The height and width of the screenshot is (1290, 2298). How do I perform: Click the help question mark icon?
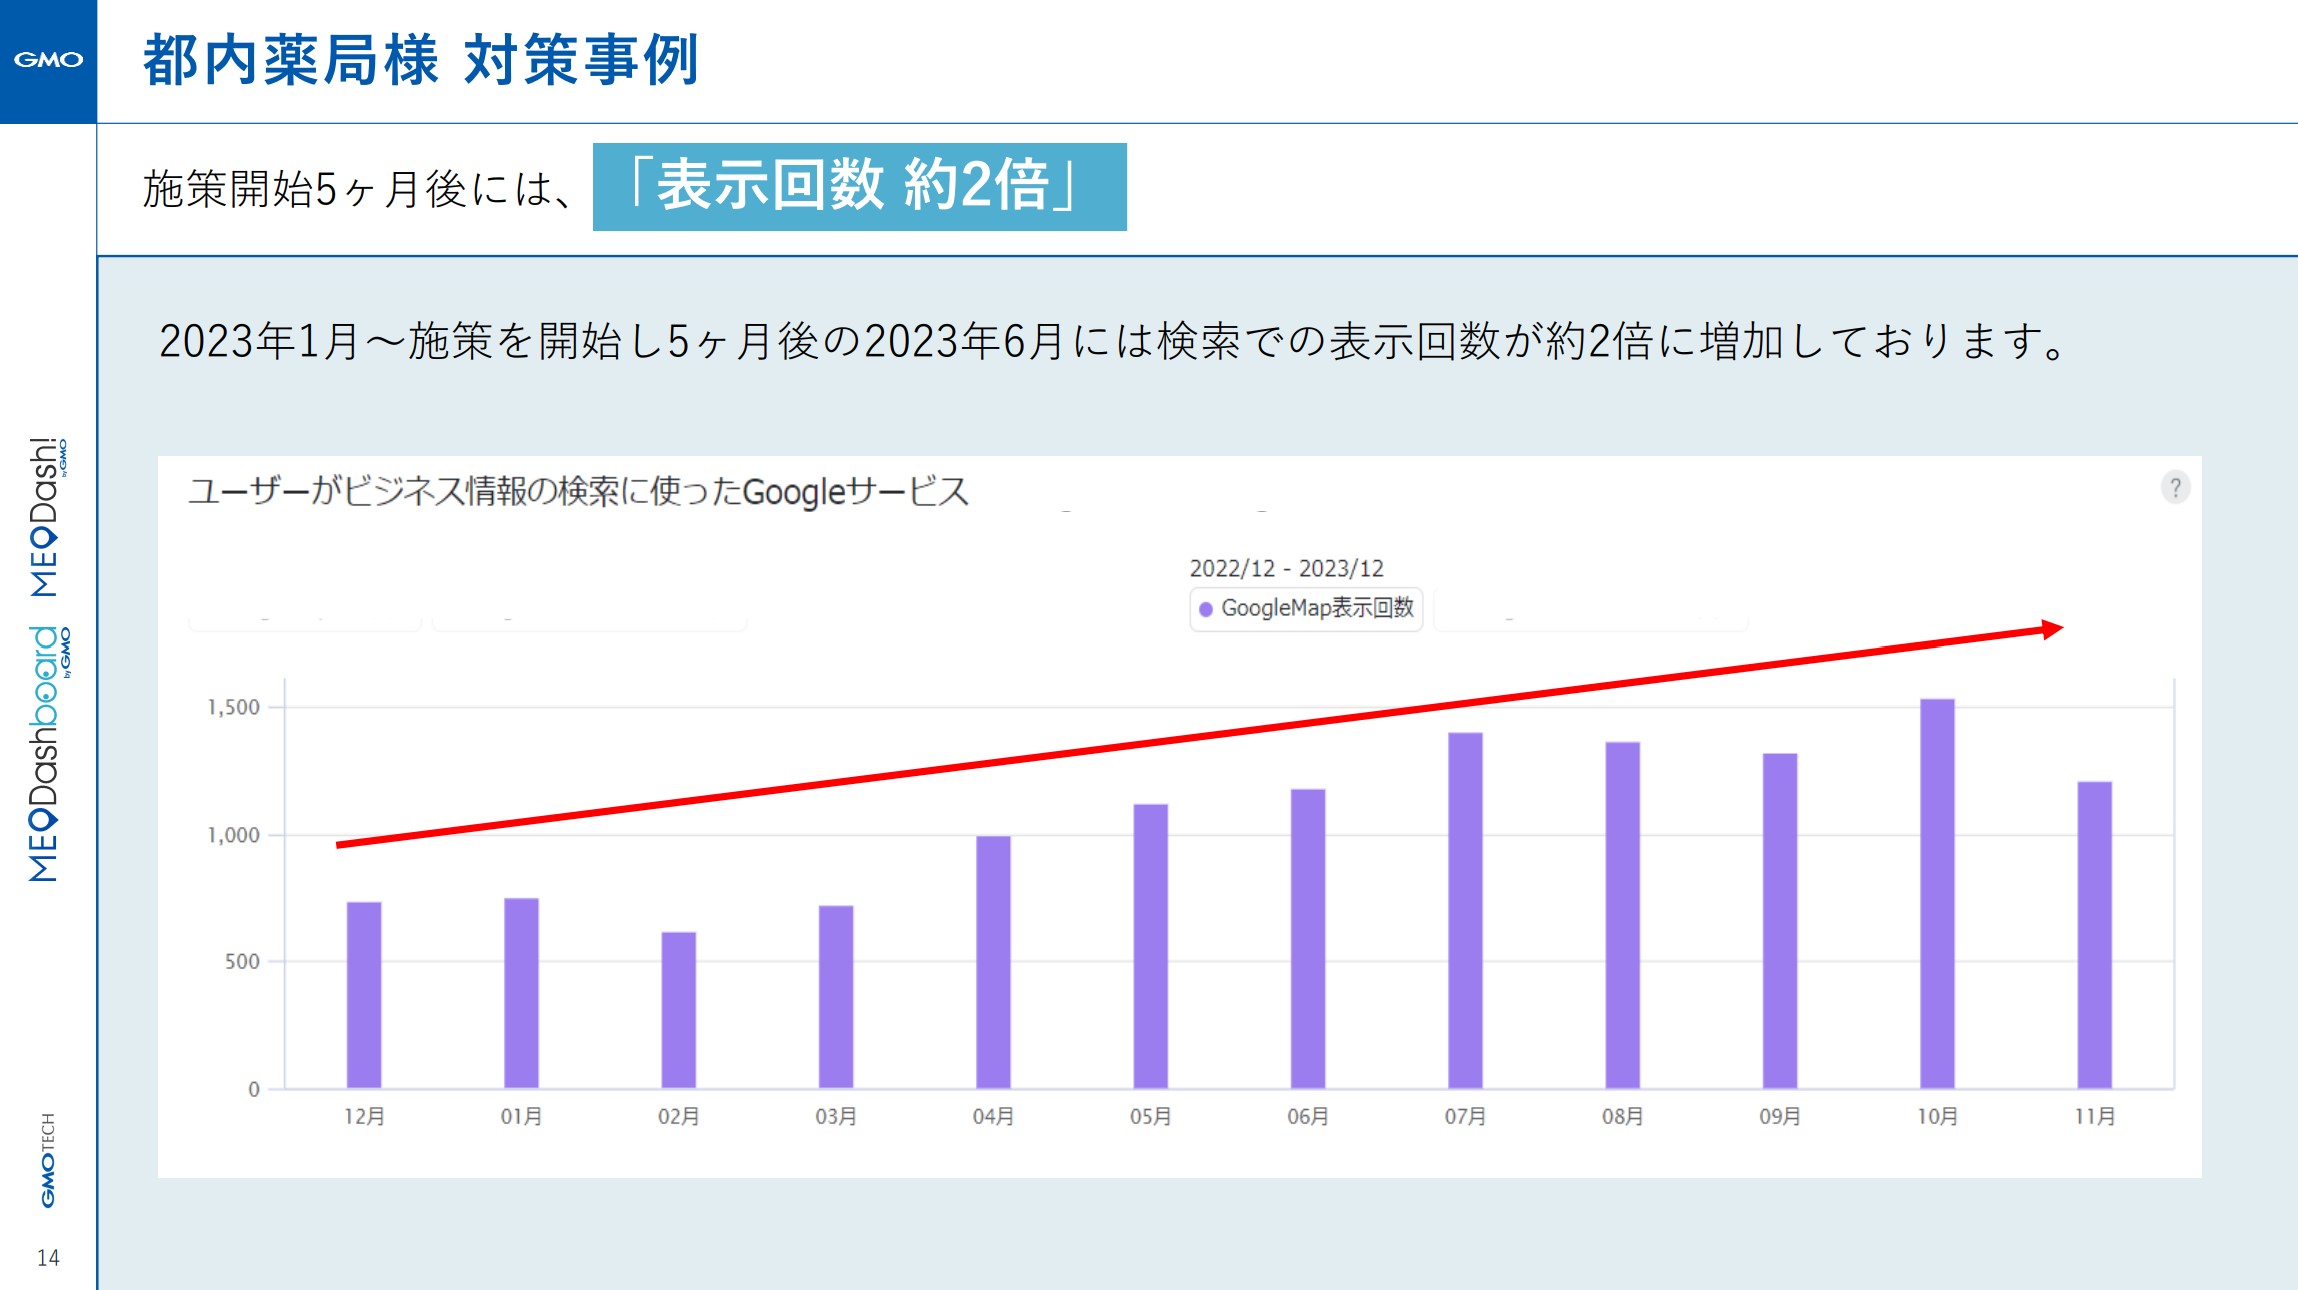pyautogui.click(x=2175, y=488)
